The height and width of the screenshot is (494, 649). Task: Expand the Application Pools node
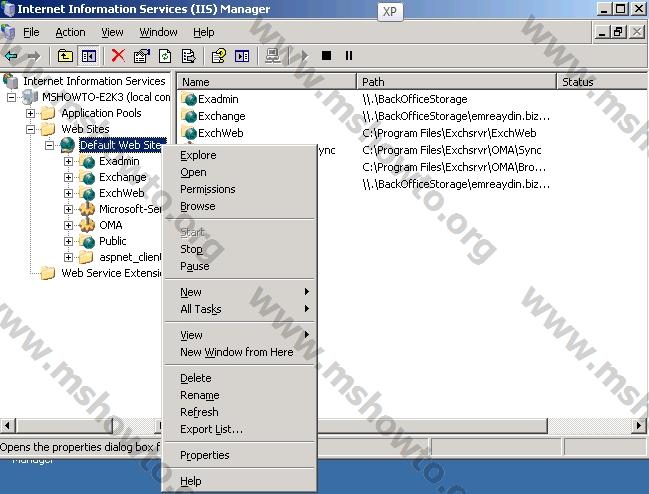[30, 113]
